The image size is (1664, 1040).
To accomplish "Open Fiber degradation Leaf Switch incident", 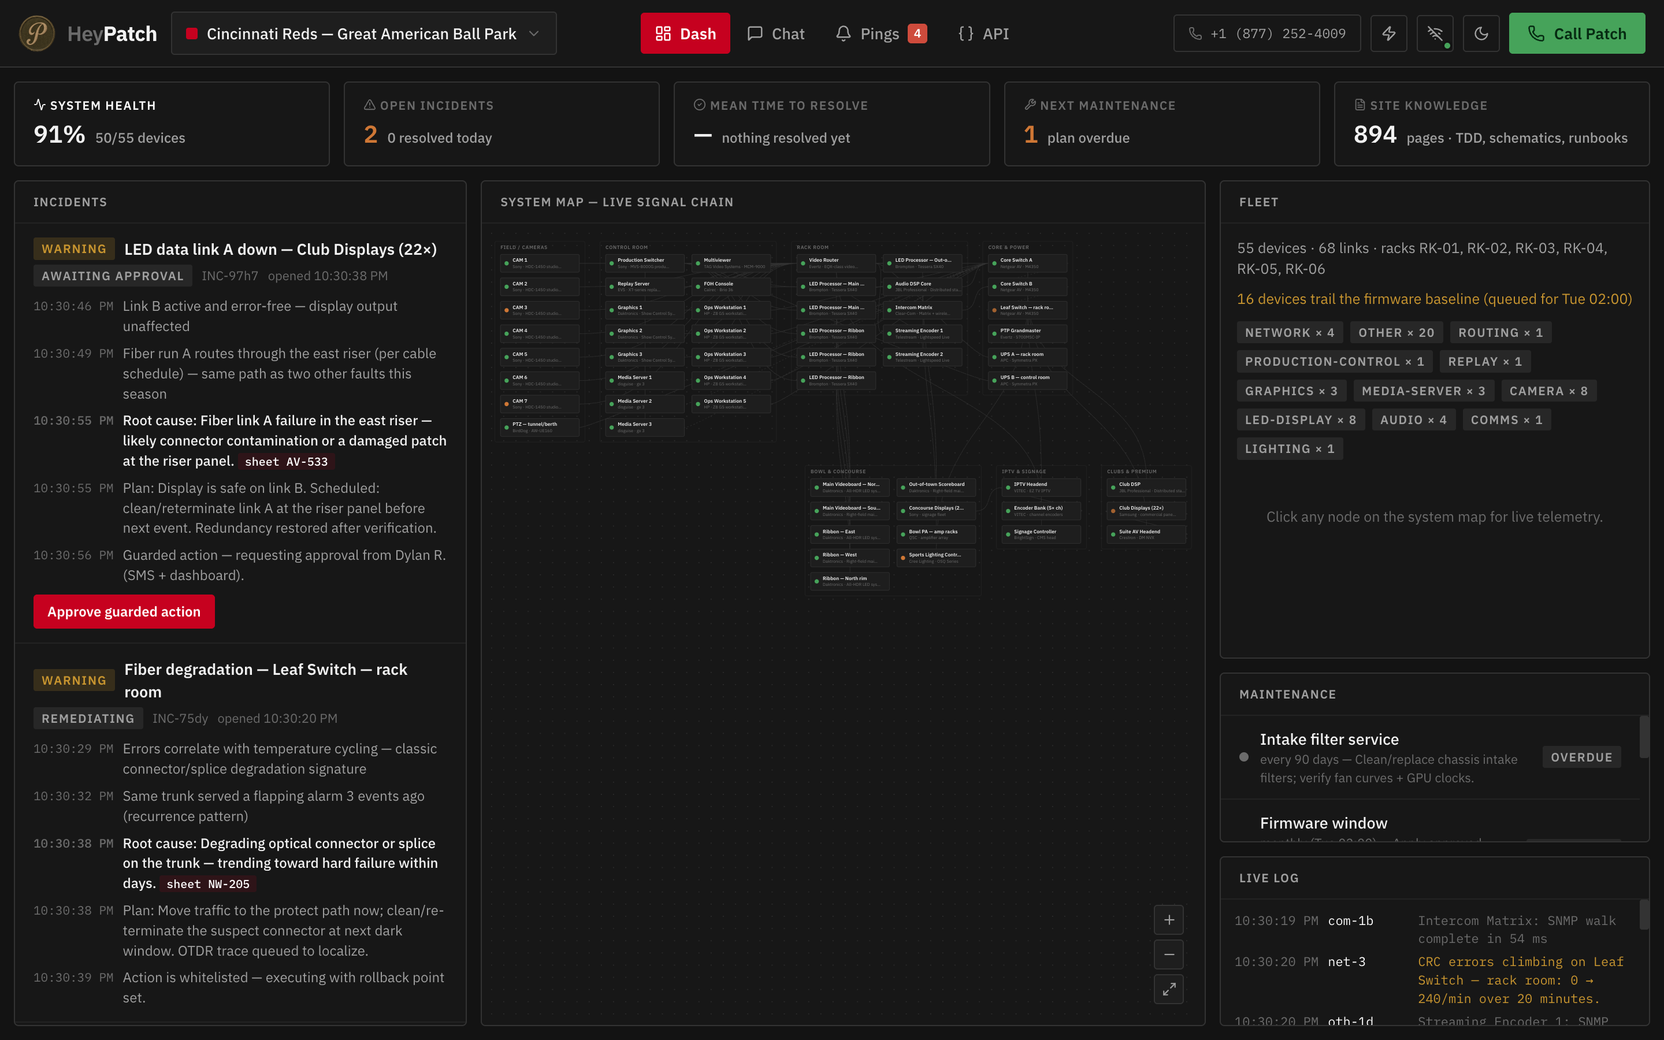I will [266, 680].
